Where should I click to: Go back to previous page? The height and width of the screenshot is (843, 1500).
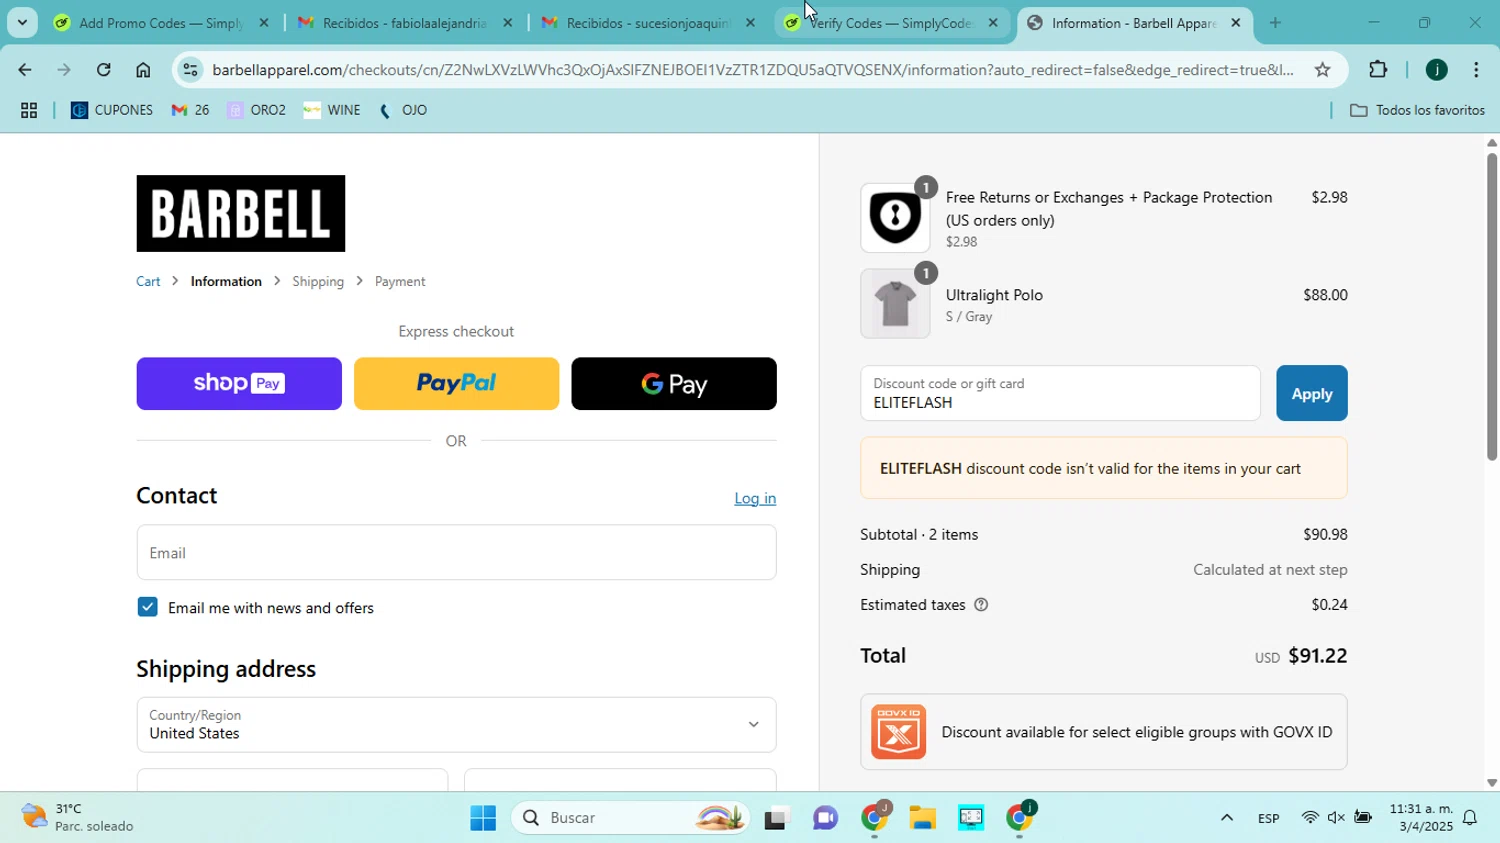pos(24,70)
